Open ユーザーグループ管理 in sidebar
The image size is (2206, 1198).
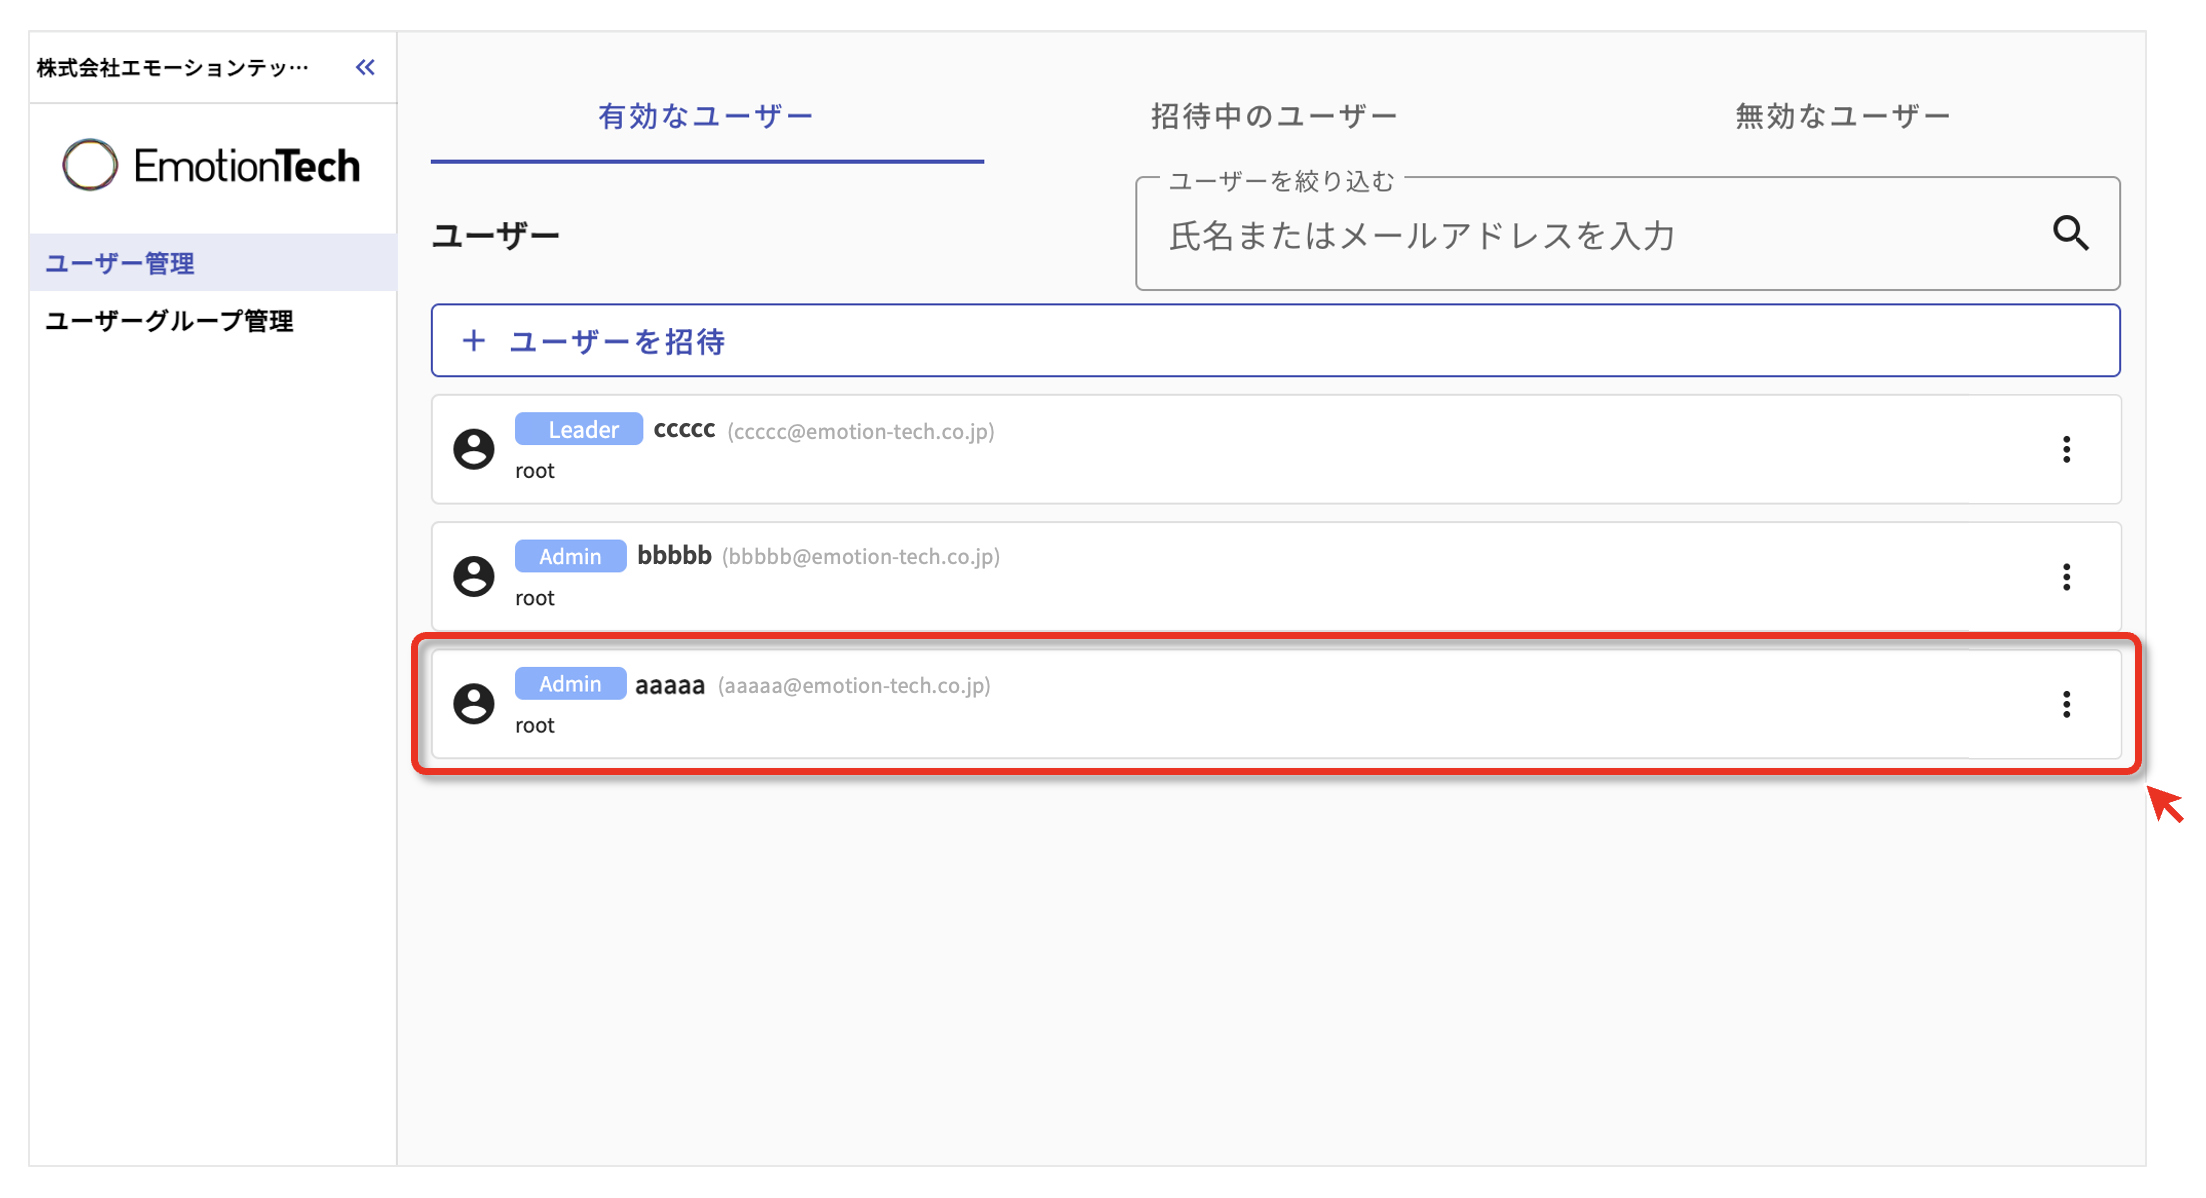(169, 321)
